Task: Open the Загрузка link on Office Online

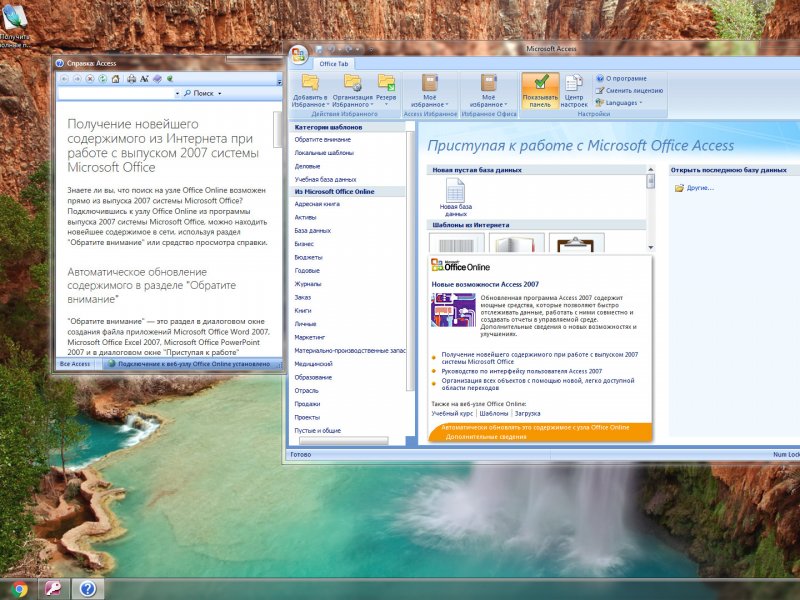Action: (x=528, y=414)
